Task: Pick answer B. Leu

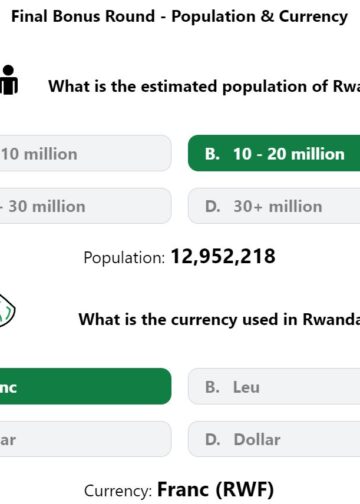Action: coord(274,386)
